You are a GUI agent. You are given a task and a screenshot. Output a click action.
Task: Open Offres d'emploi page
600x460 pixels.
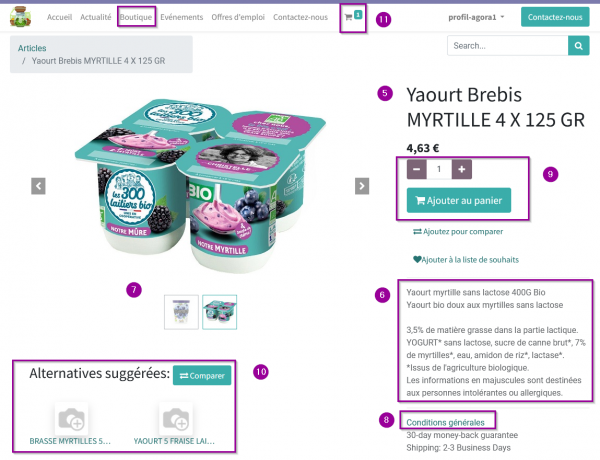point(238,17)
